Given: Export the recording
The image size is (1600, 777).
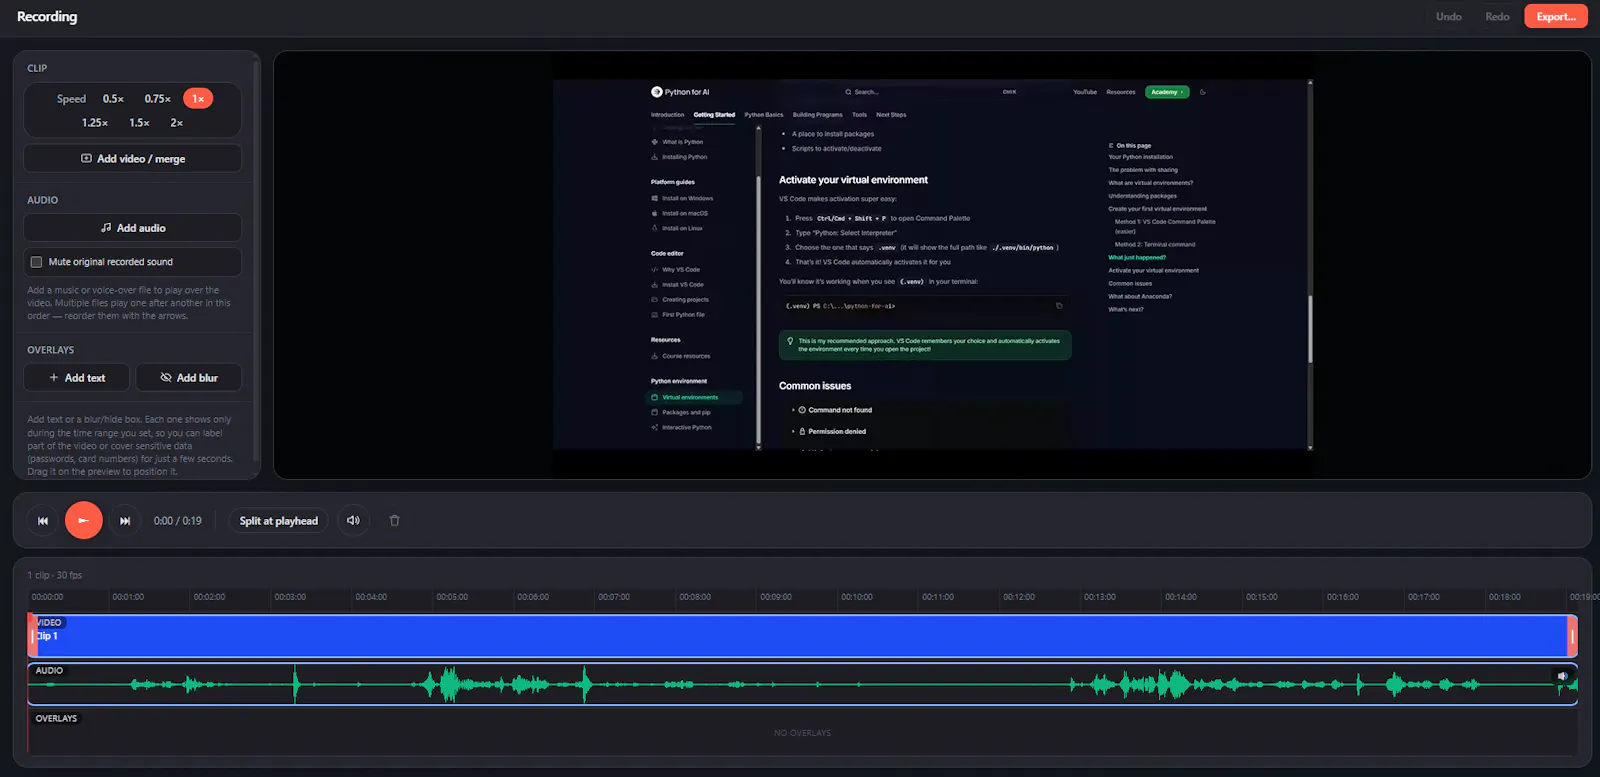Looking at the screenshot, I should 1556,16.
